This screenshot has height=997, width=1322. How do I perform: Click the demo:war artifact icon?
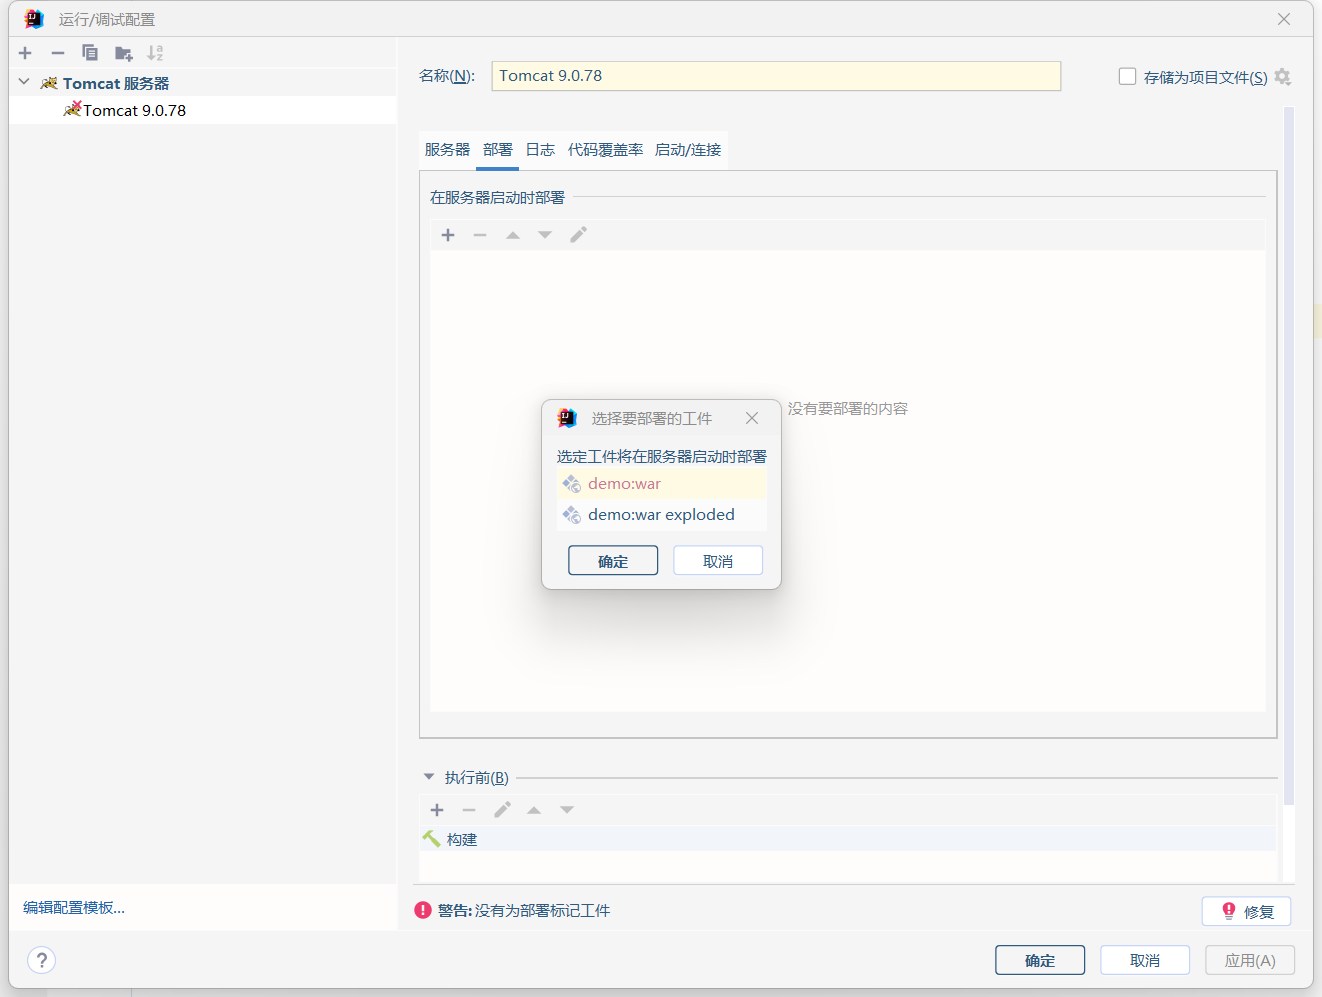(572, 484)
